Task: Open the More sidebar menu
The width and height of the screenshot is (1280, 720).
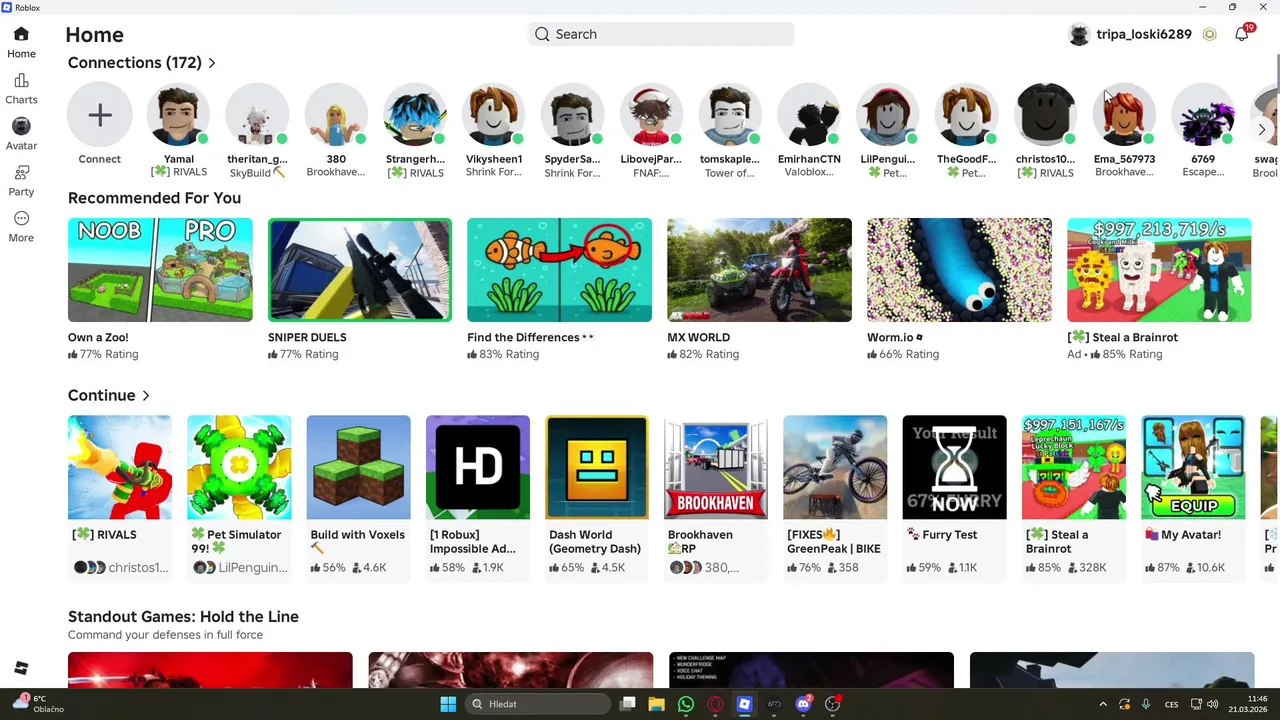Action: click(x=21, y=219)
